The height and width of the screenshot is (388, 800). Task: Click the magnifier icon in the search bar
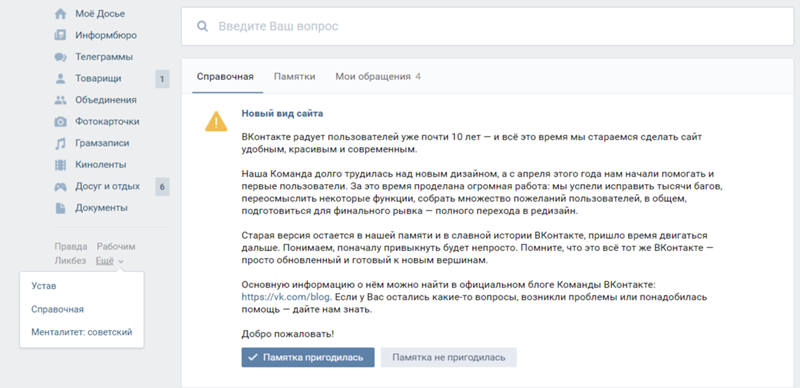tap(203, 26)
